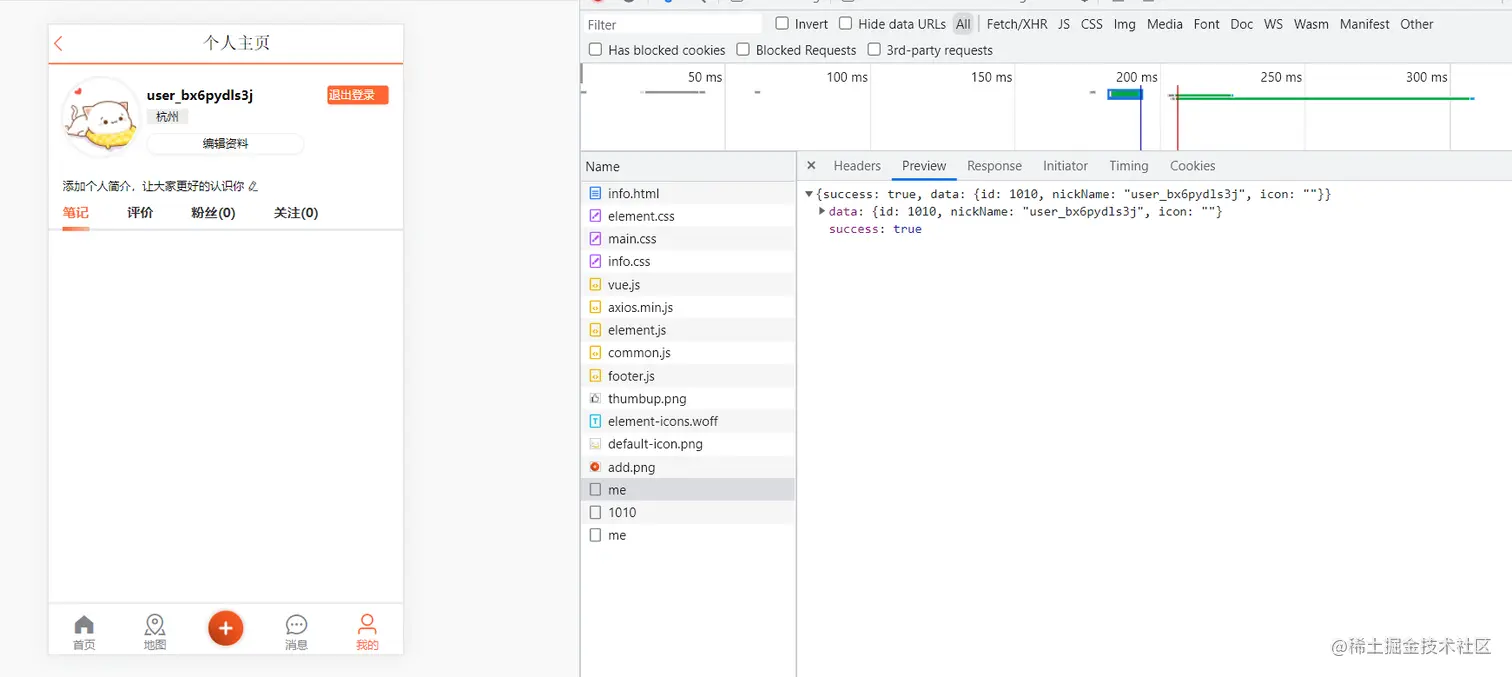Click the pencil icon beside the bio

click(253, 186)
